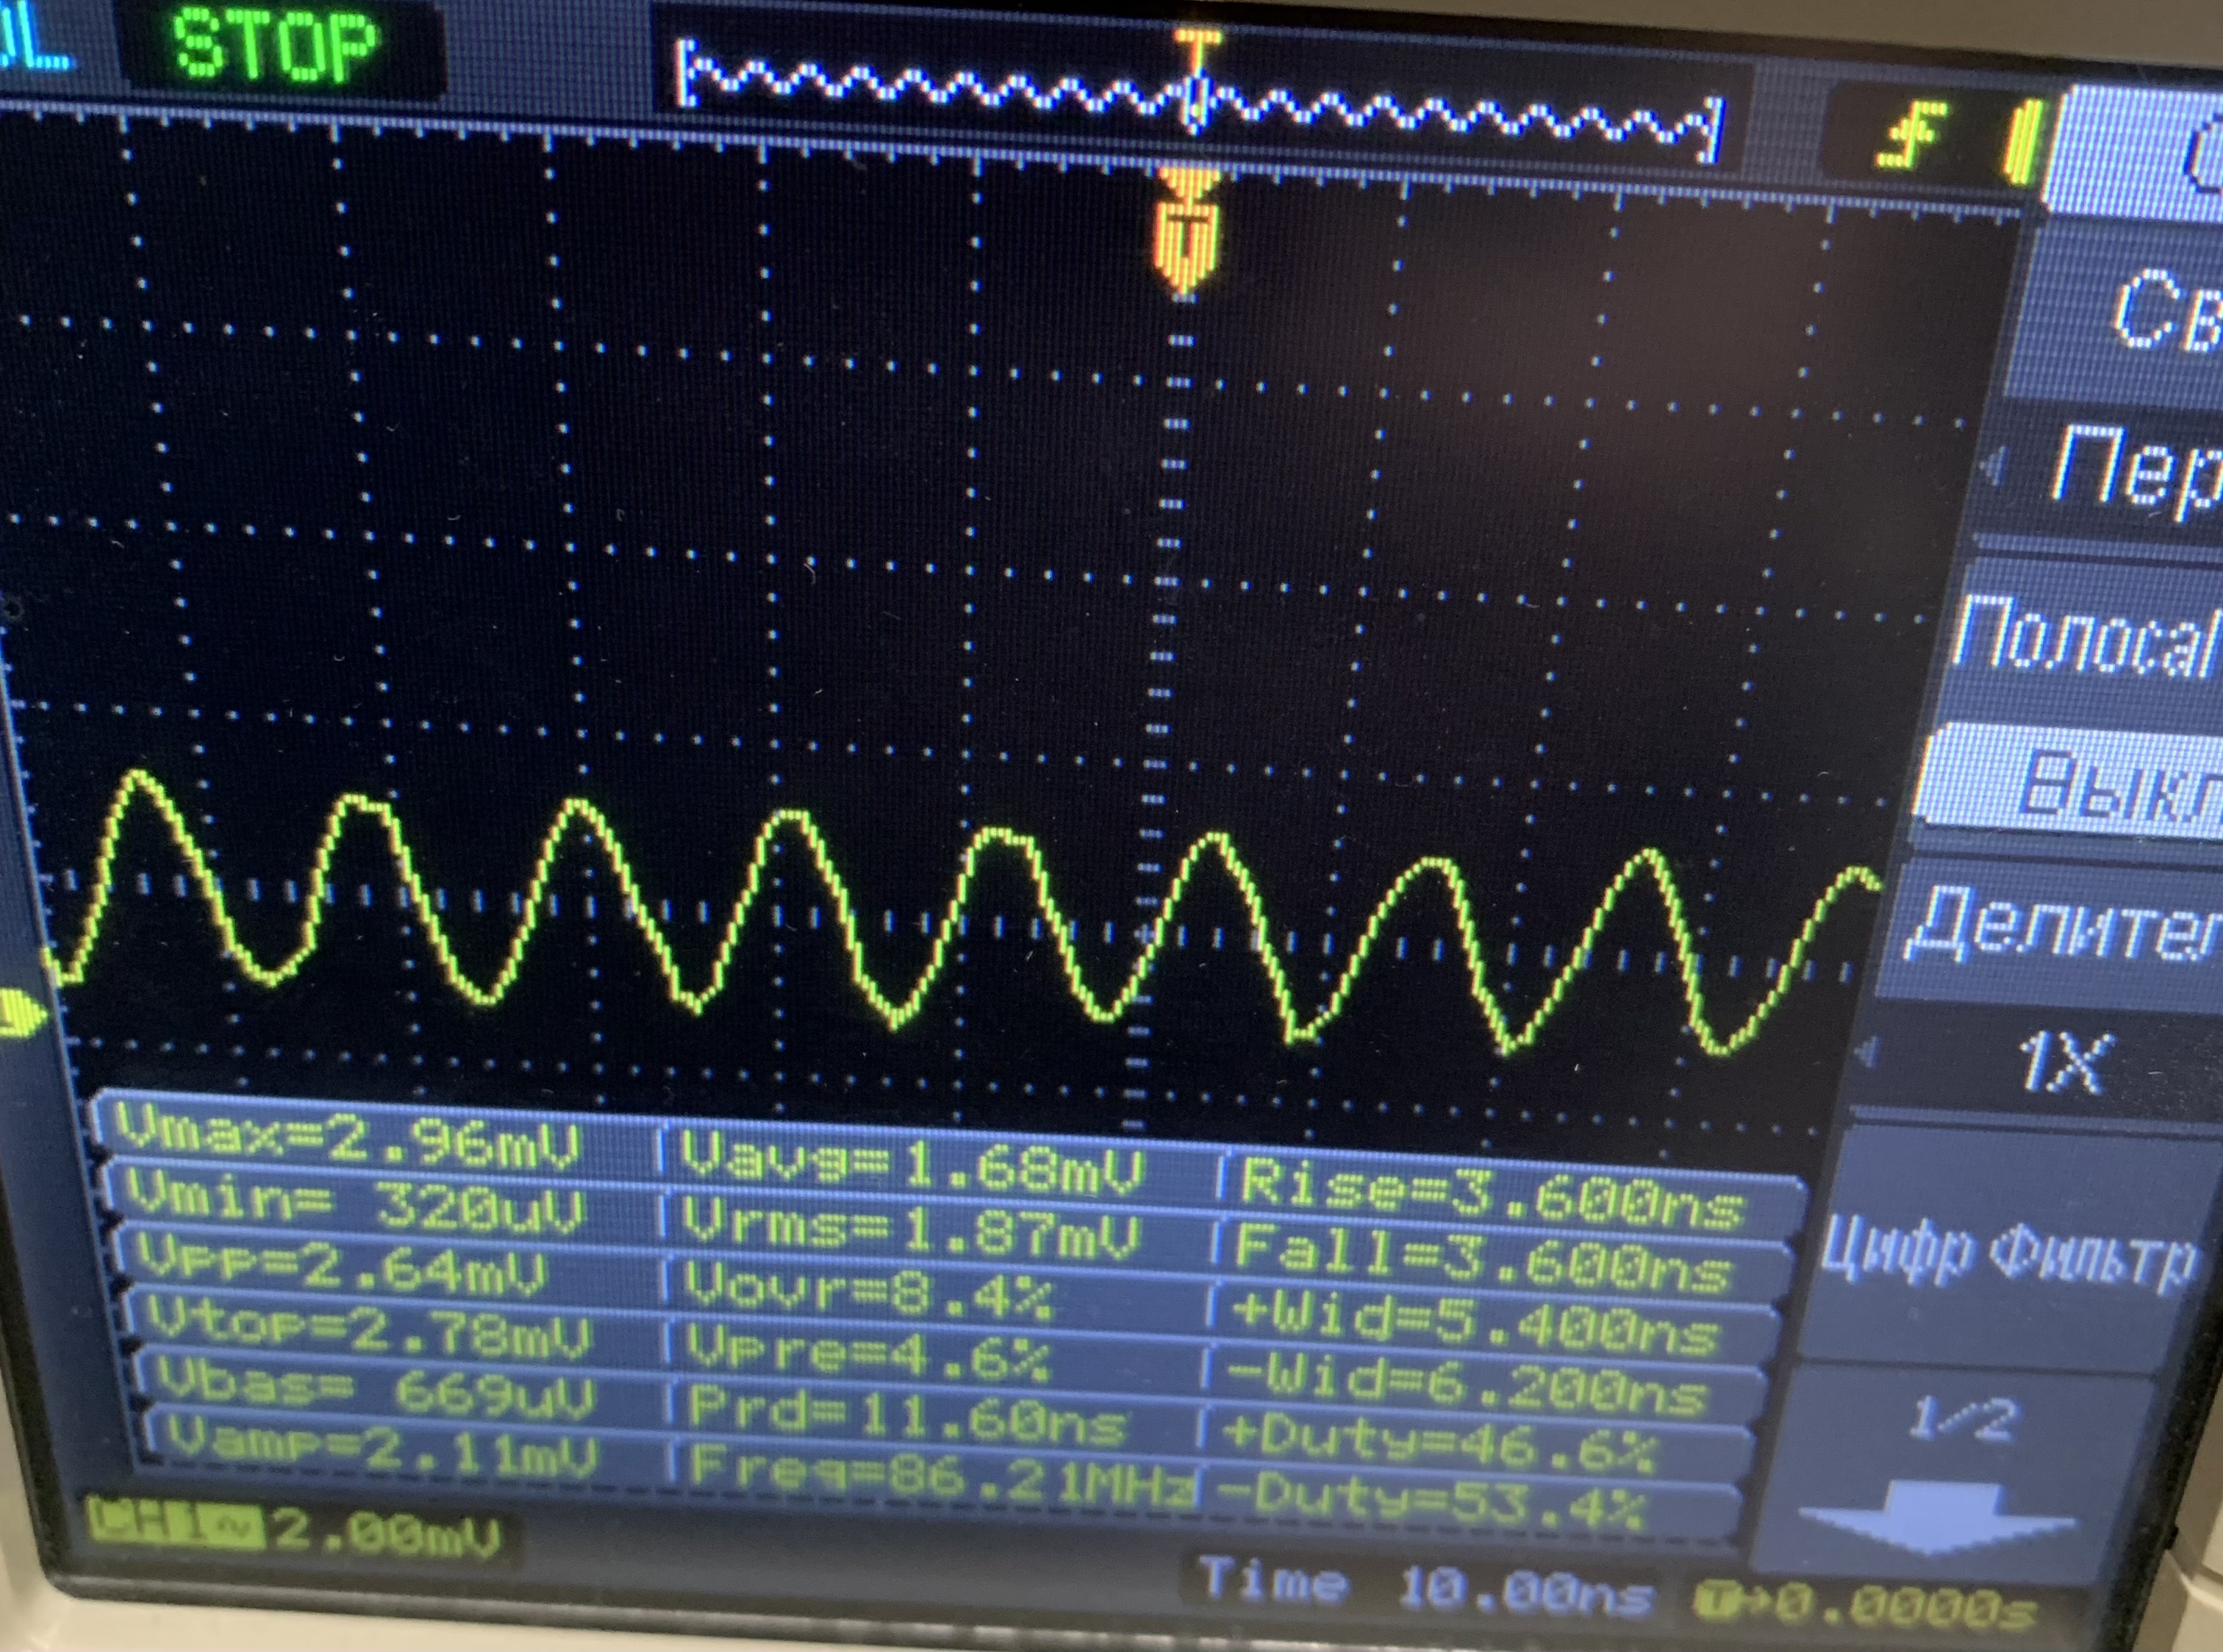Click the yellow trigger level indicator at top right
Image resolution: width=2223 pixels, height=1652 pixels.
point(2022,143)
